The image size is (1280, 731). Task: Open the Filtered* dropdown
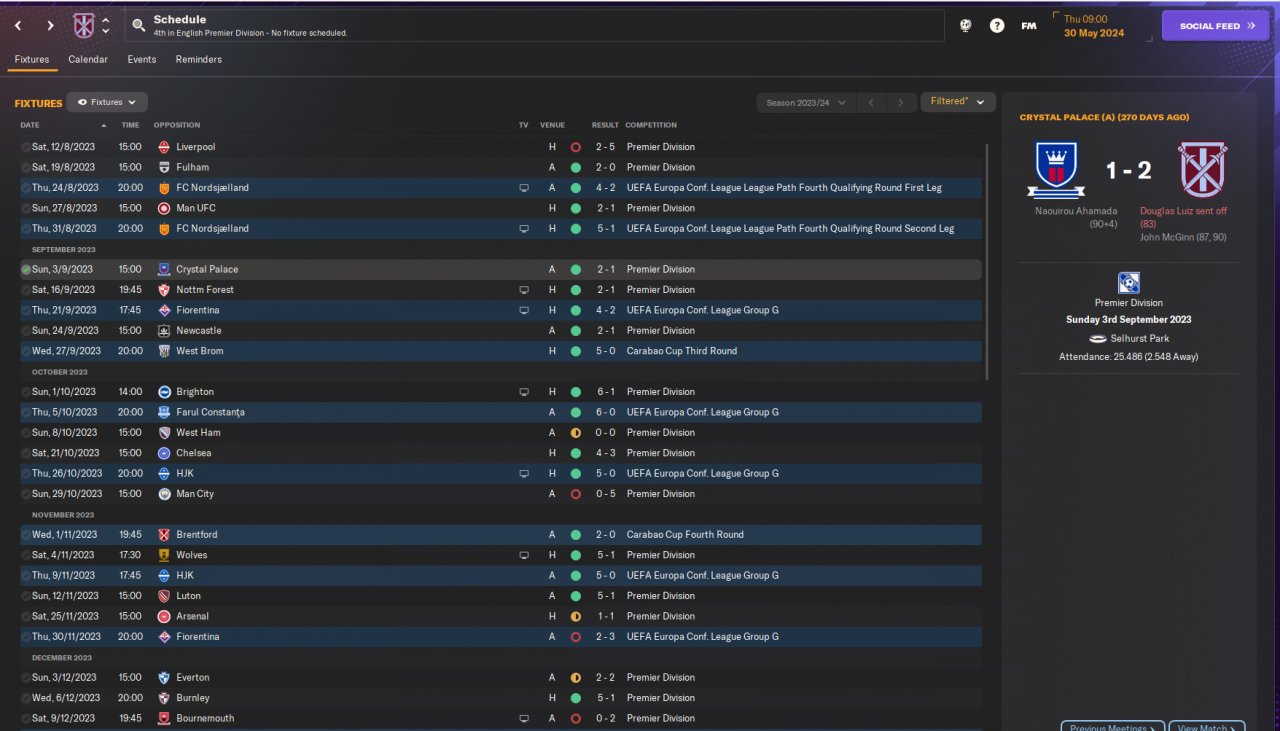click(958, 102)
